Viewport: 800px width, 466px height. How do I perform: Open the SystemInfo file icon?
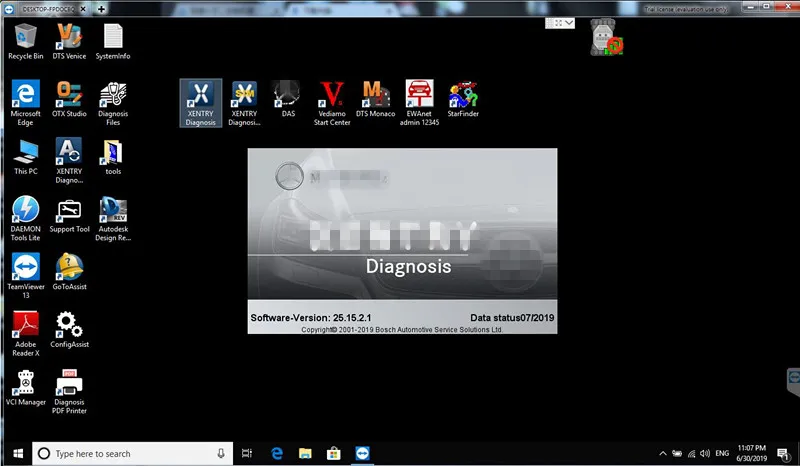113,41
